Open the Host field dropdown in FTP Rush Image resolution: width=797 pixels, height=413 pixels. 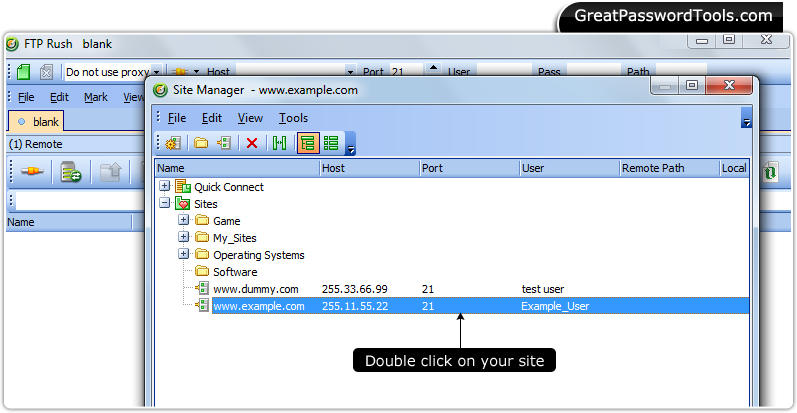point(350,72)
